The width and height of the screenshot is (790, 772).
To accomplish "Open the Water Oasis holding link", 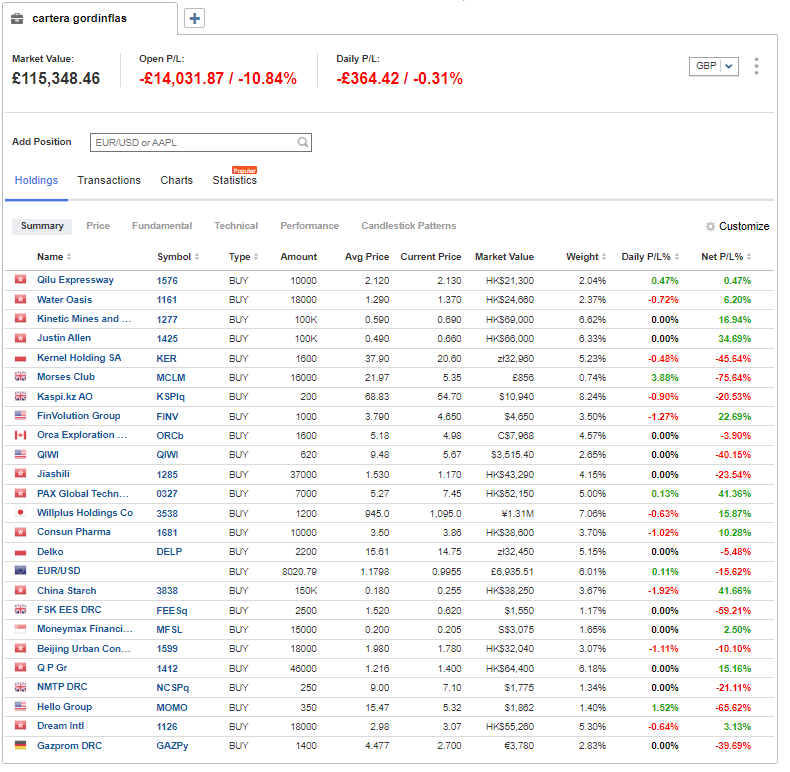I will click(64, 300).
